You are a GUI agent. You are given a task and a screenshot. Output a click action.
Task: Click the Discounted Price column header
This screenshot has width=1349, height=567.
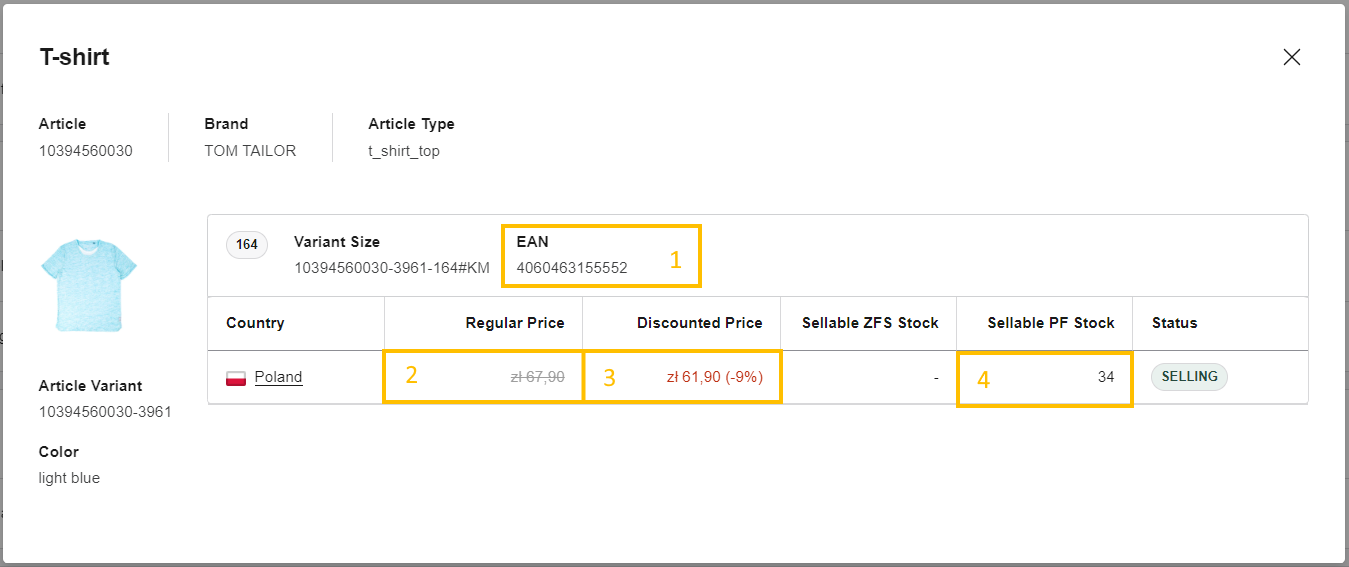(699, 323)
